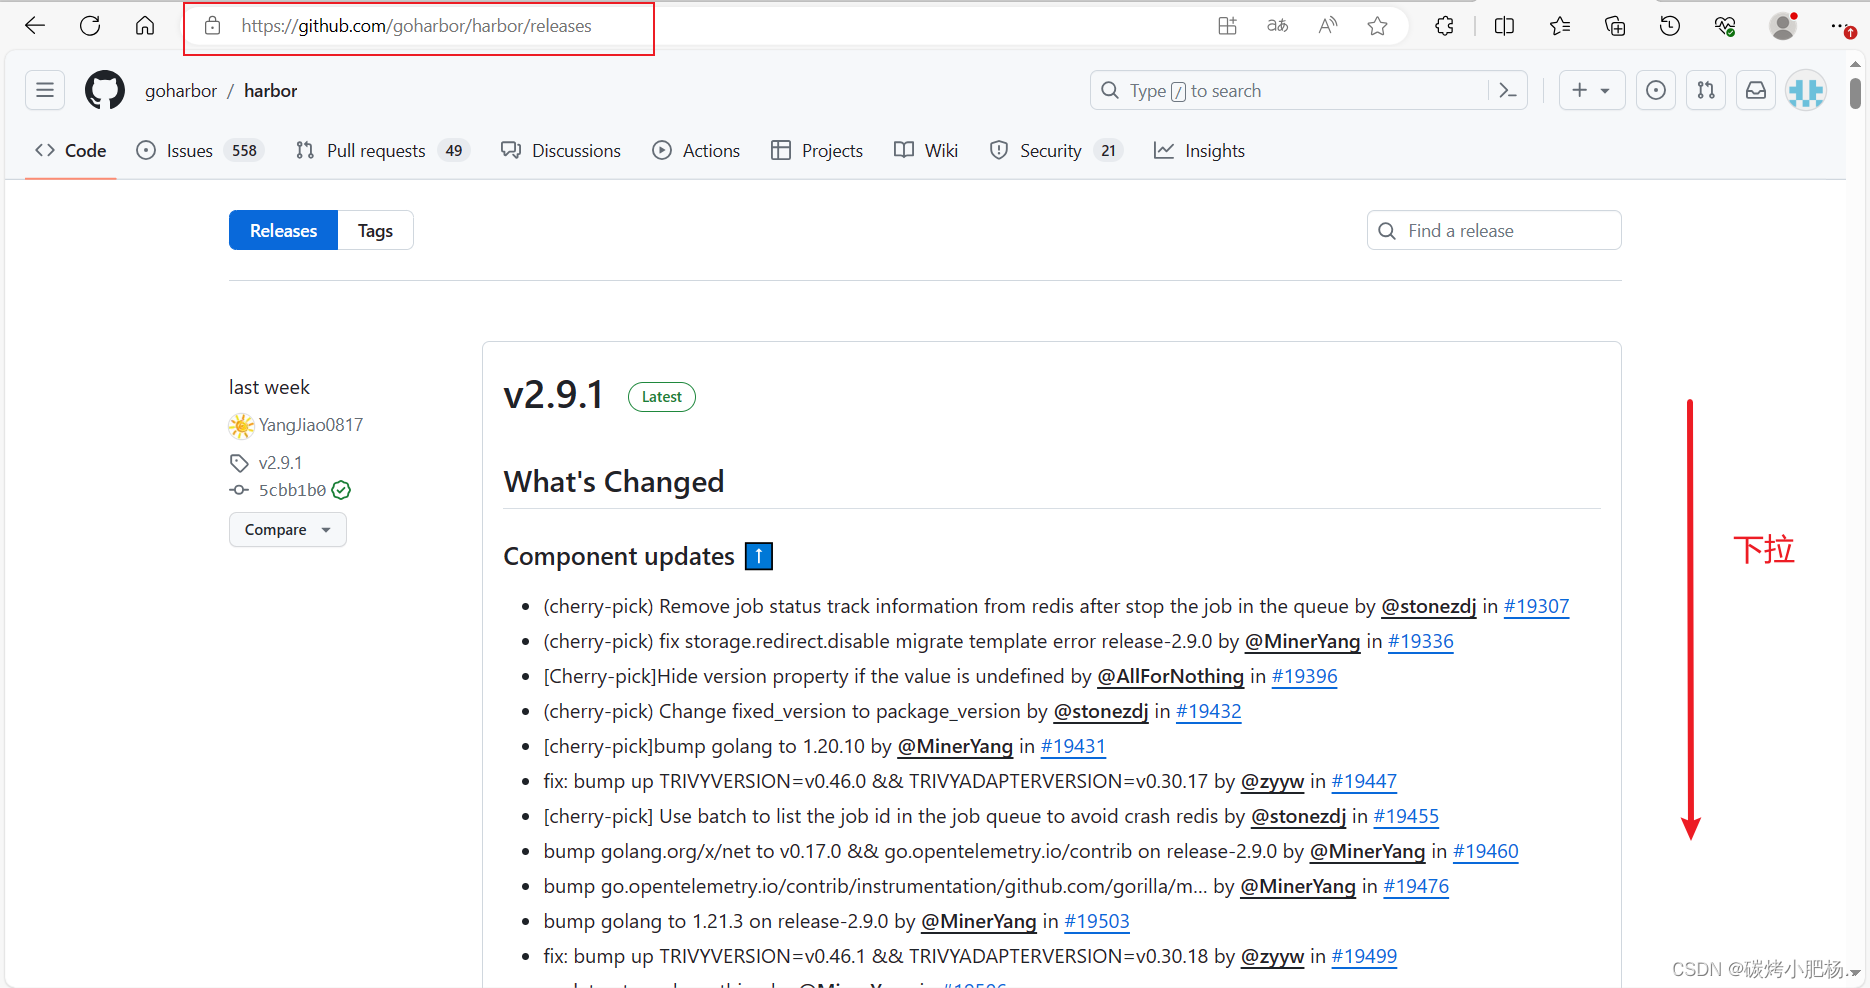Open the browser profile avatar
This screenshot has height=988, width=1870.
1783,26
